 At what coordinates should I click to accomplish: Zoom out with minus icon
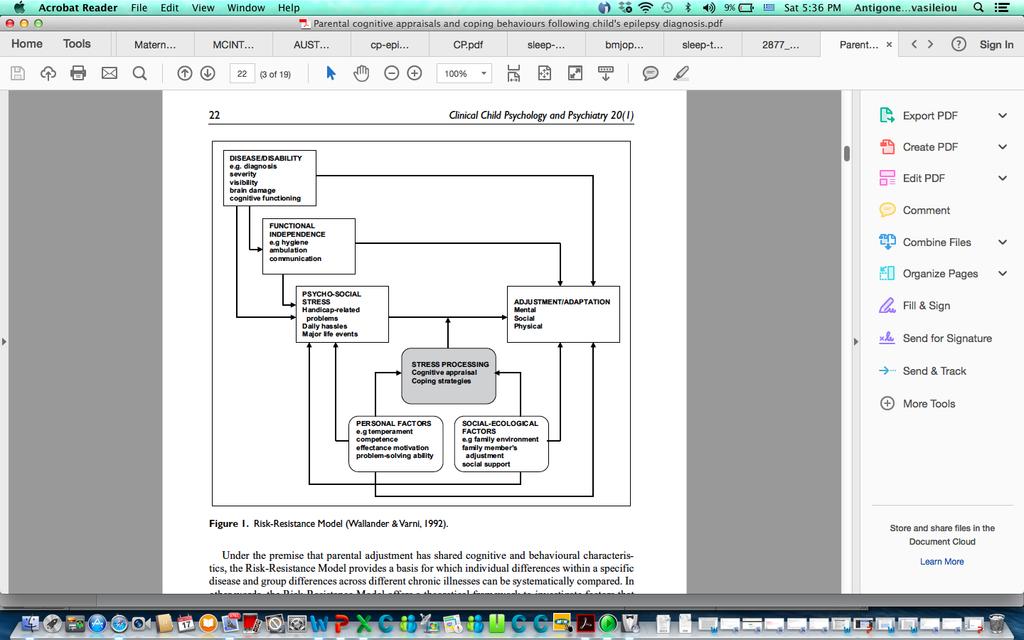click(x=391, y=73)
